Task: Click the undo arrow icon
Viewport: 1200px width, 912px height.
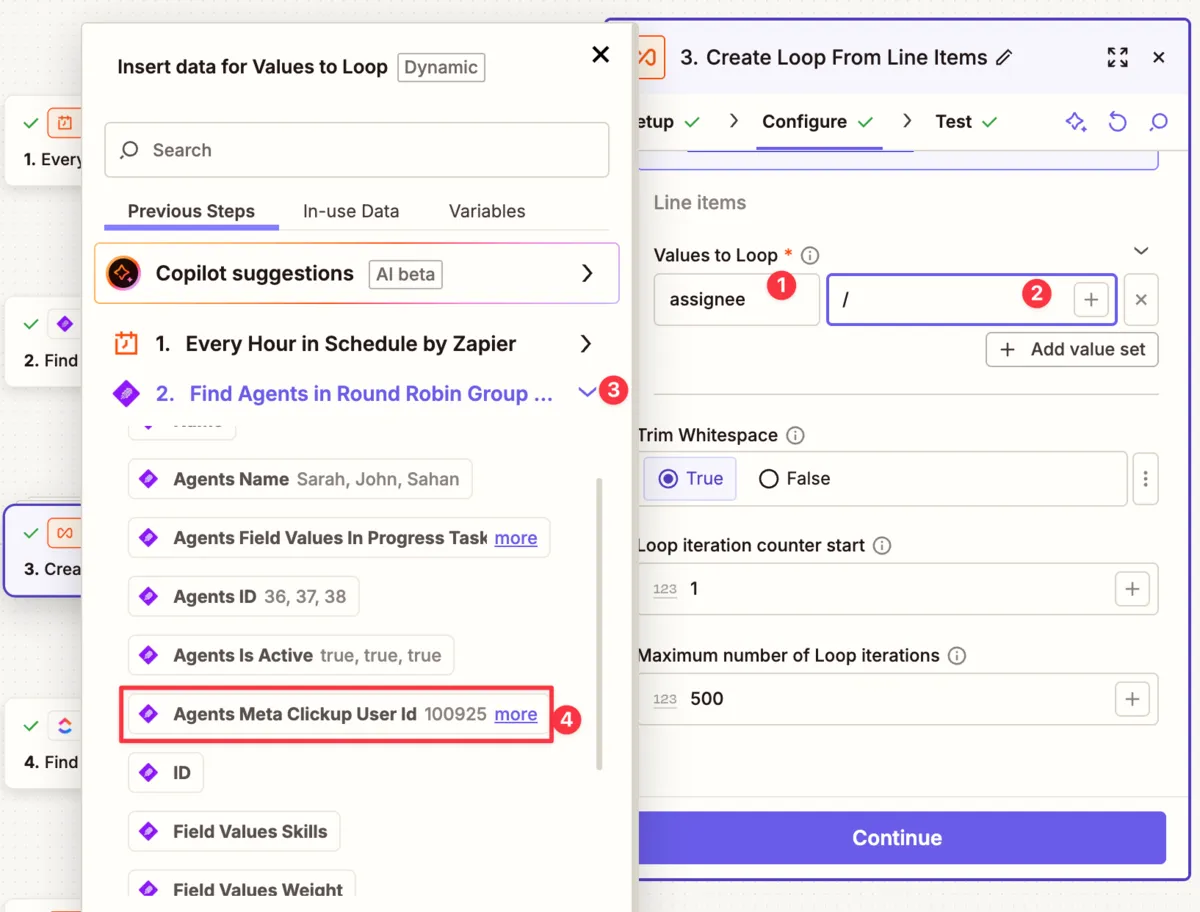Action: 1117,122
